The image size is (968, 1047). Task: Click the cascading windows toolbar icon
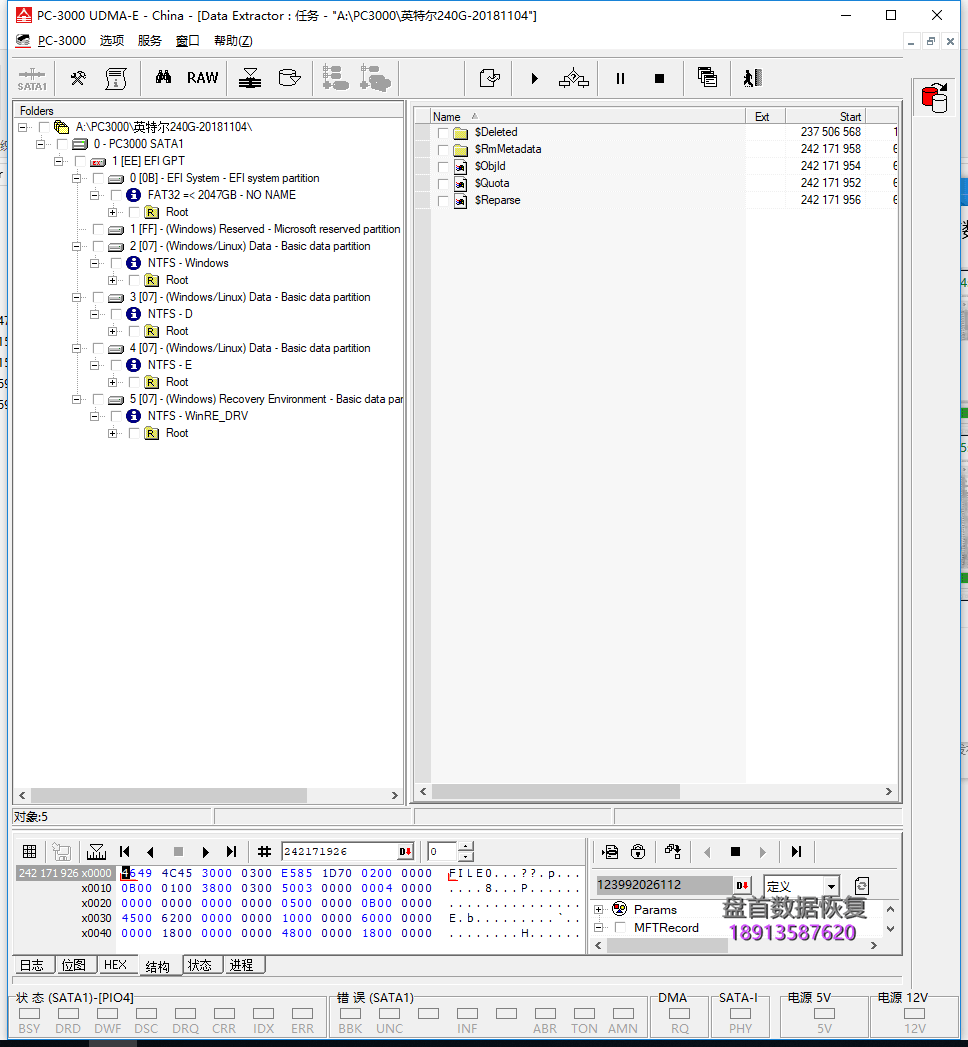pos(707,77)
